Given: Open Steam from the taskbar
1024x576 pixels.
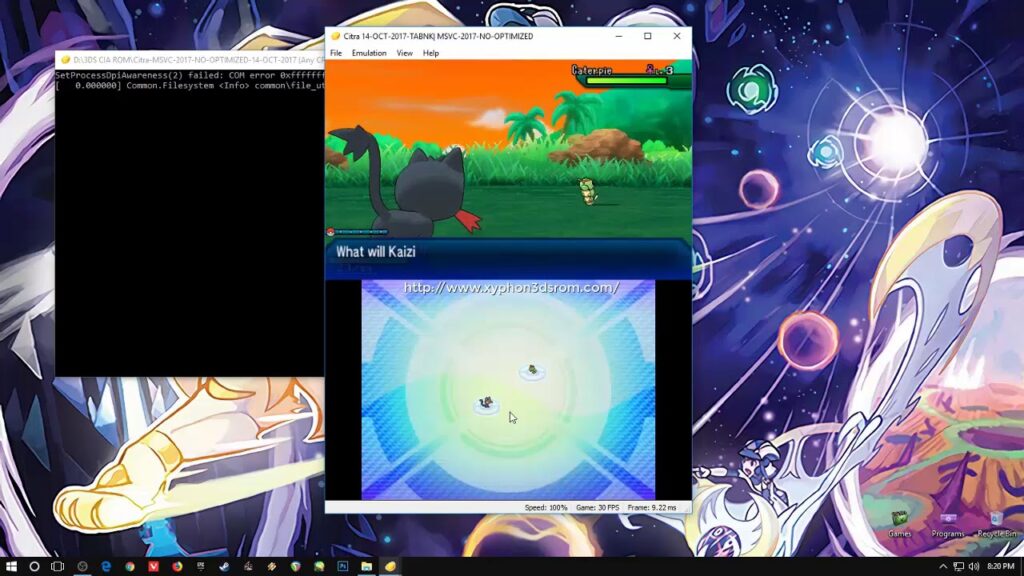Looking at the screenshot, I should coord(224,566).
